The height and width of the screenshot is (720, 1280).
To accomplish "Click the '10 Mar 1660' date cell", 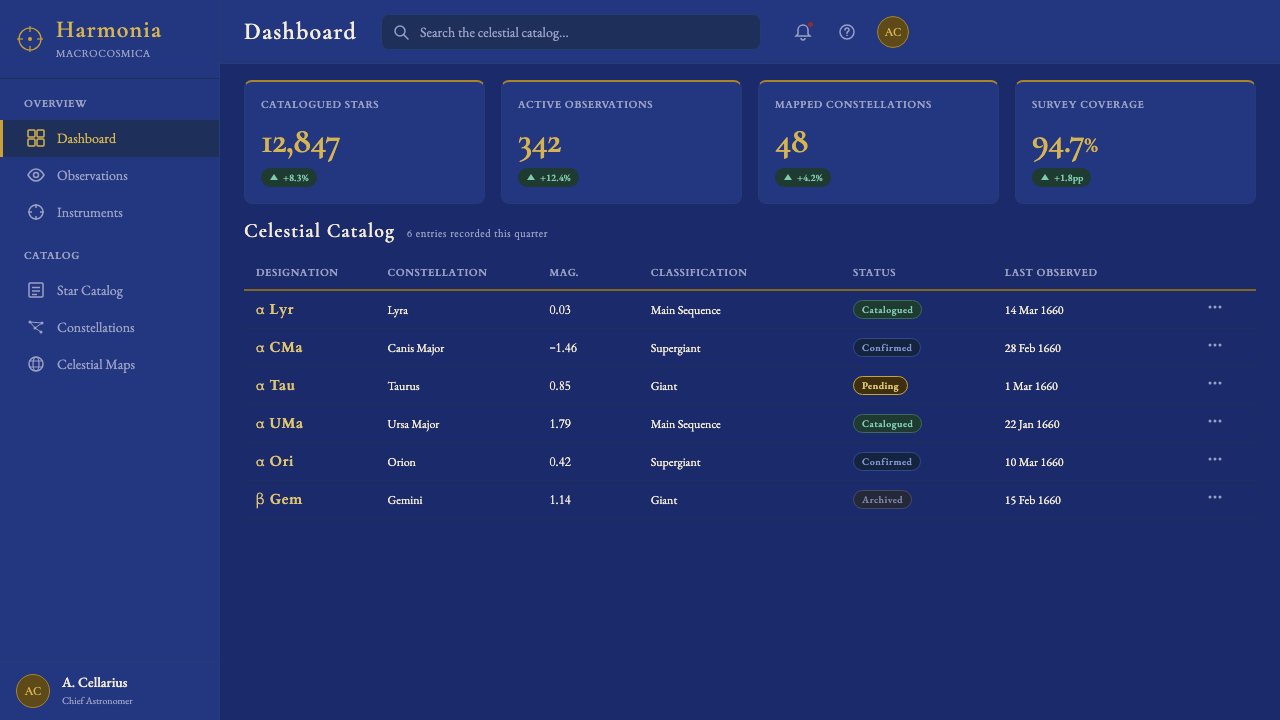I will tap(1034, 462).
